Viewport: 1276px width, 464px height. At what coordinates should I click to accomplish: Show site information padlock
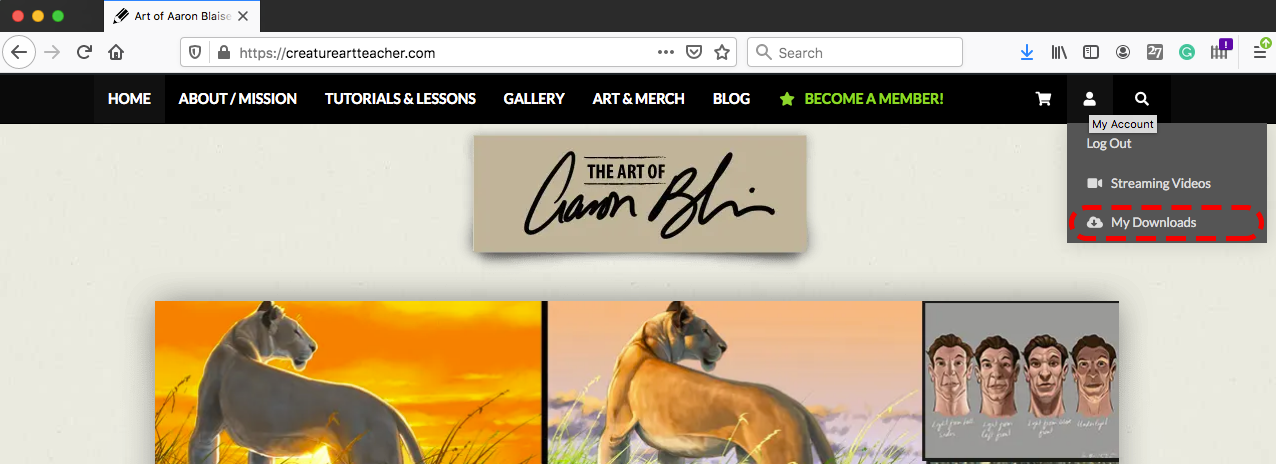coord(223,53)
